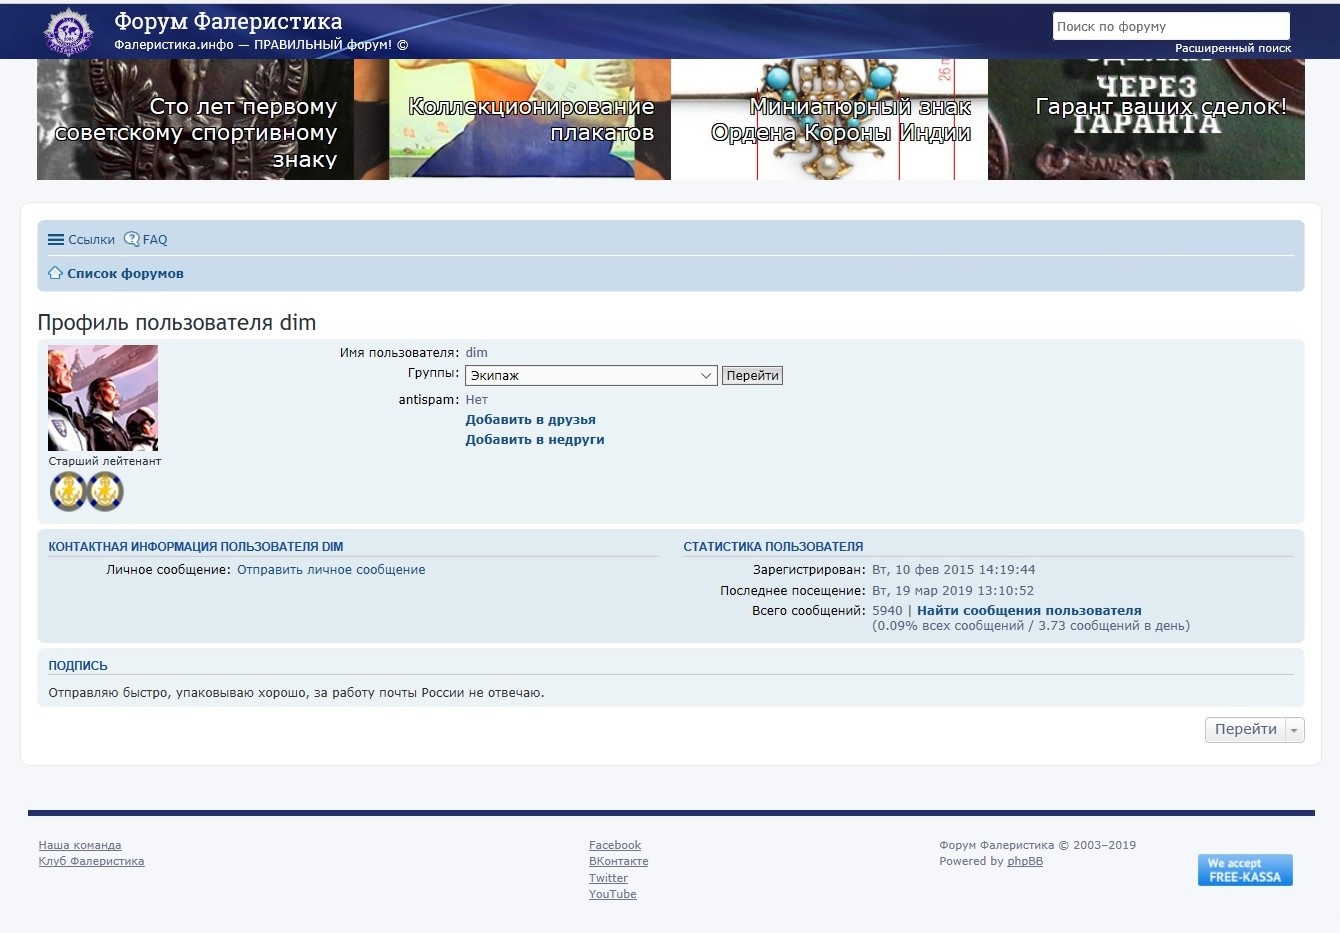Image resolution: width=1340 pixels, height=933 pixels.
Task: Click the Поиск по форуму search field
Action: [1170, 27]
